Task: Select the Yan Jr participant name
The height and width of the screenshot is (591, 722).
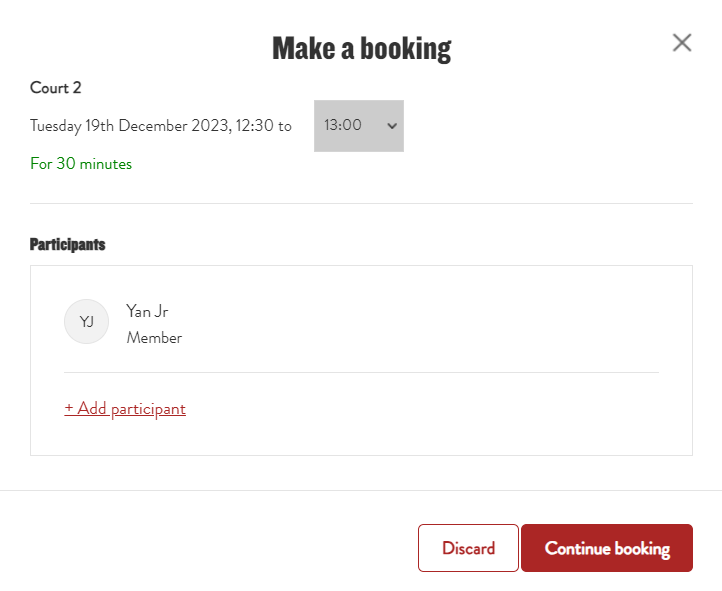Action: [x=147, y=311]
